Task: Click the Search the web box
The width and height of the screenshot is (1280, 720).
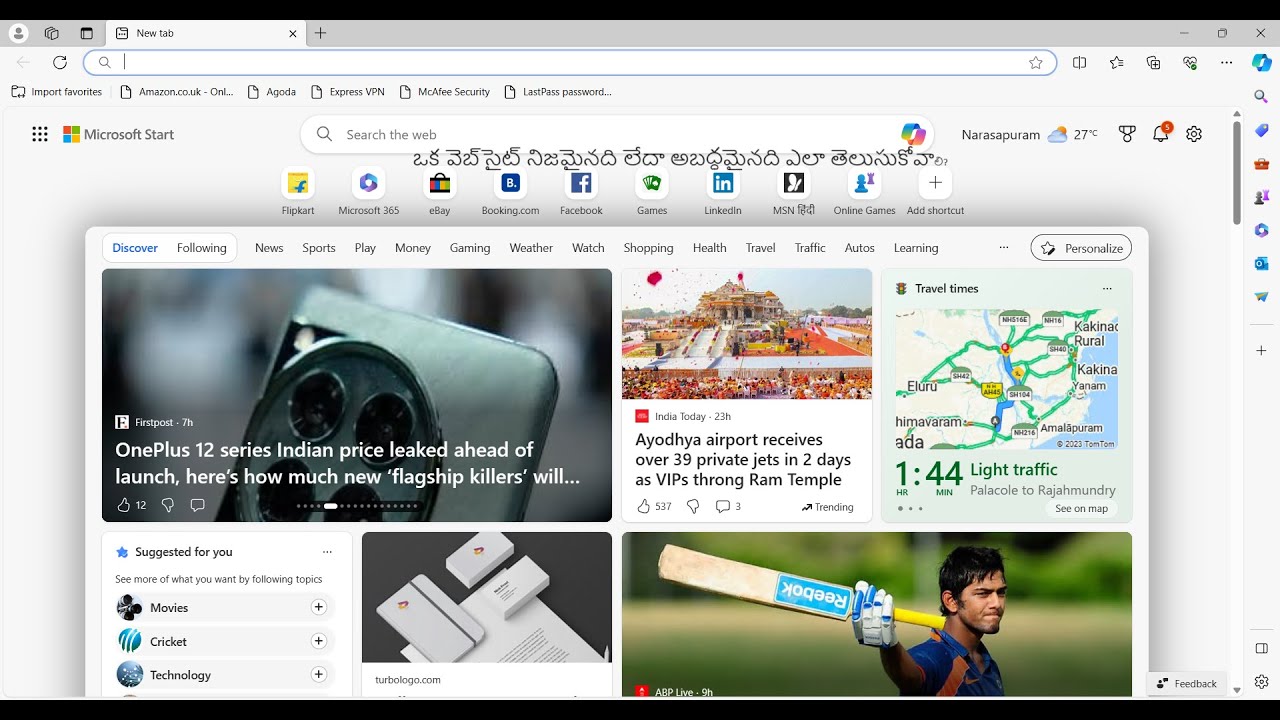Action: pos(617,134)
